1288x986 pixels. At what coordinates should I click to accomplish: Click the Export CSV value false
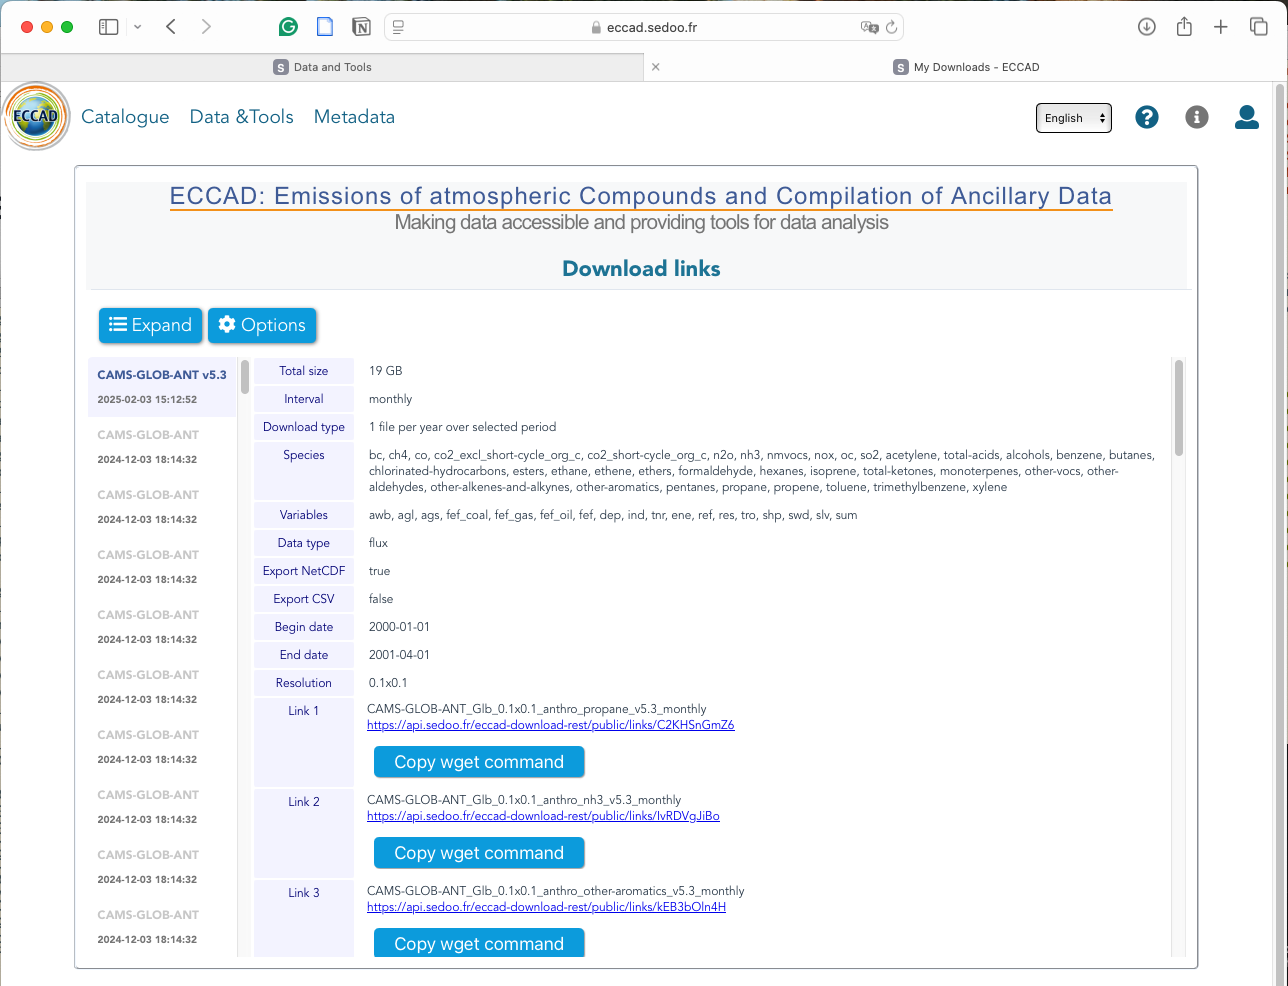pos(381,599)
